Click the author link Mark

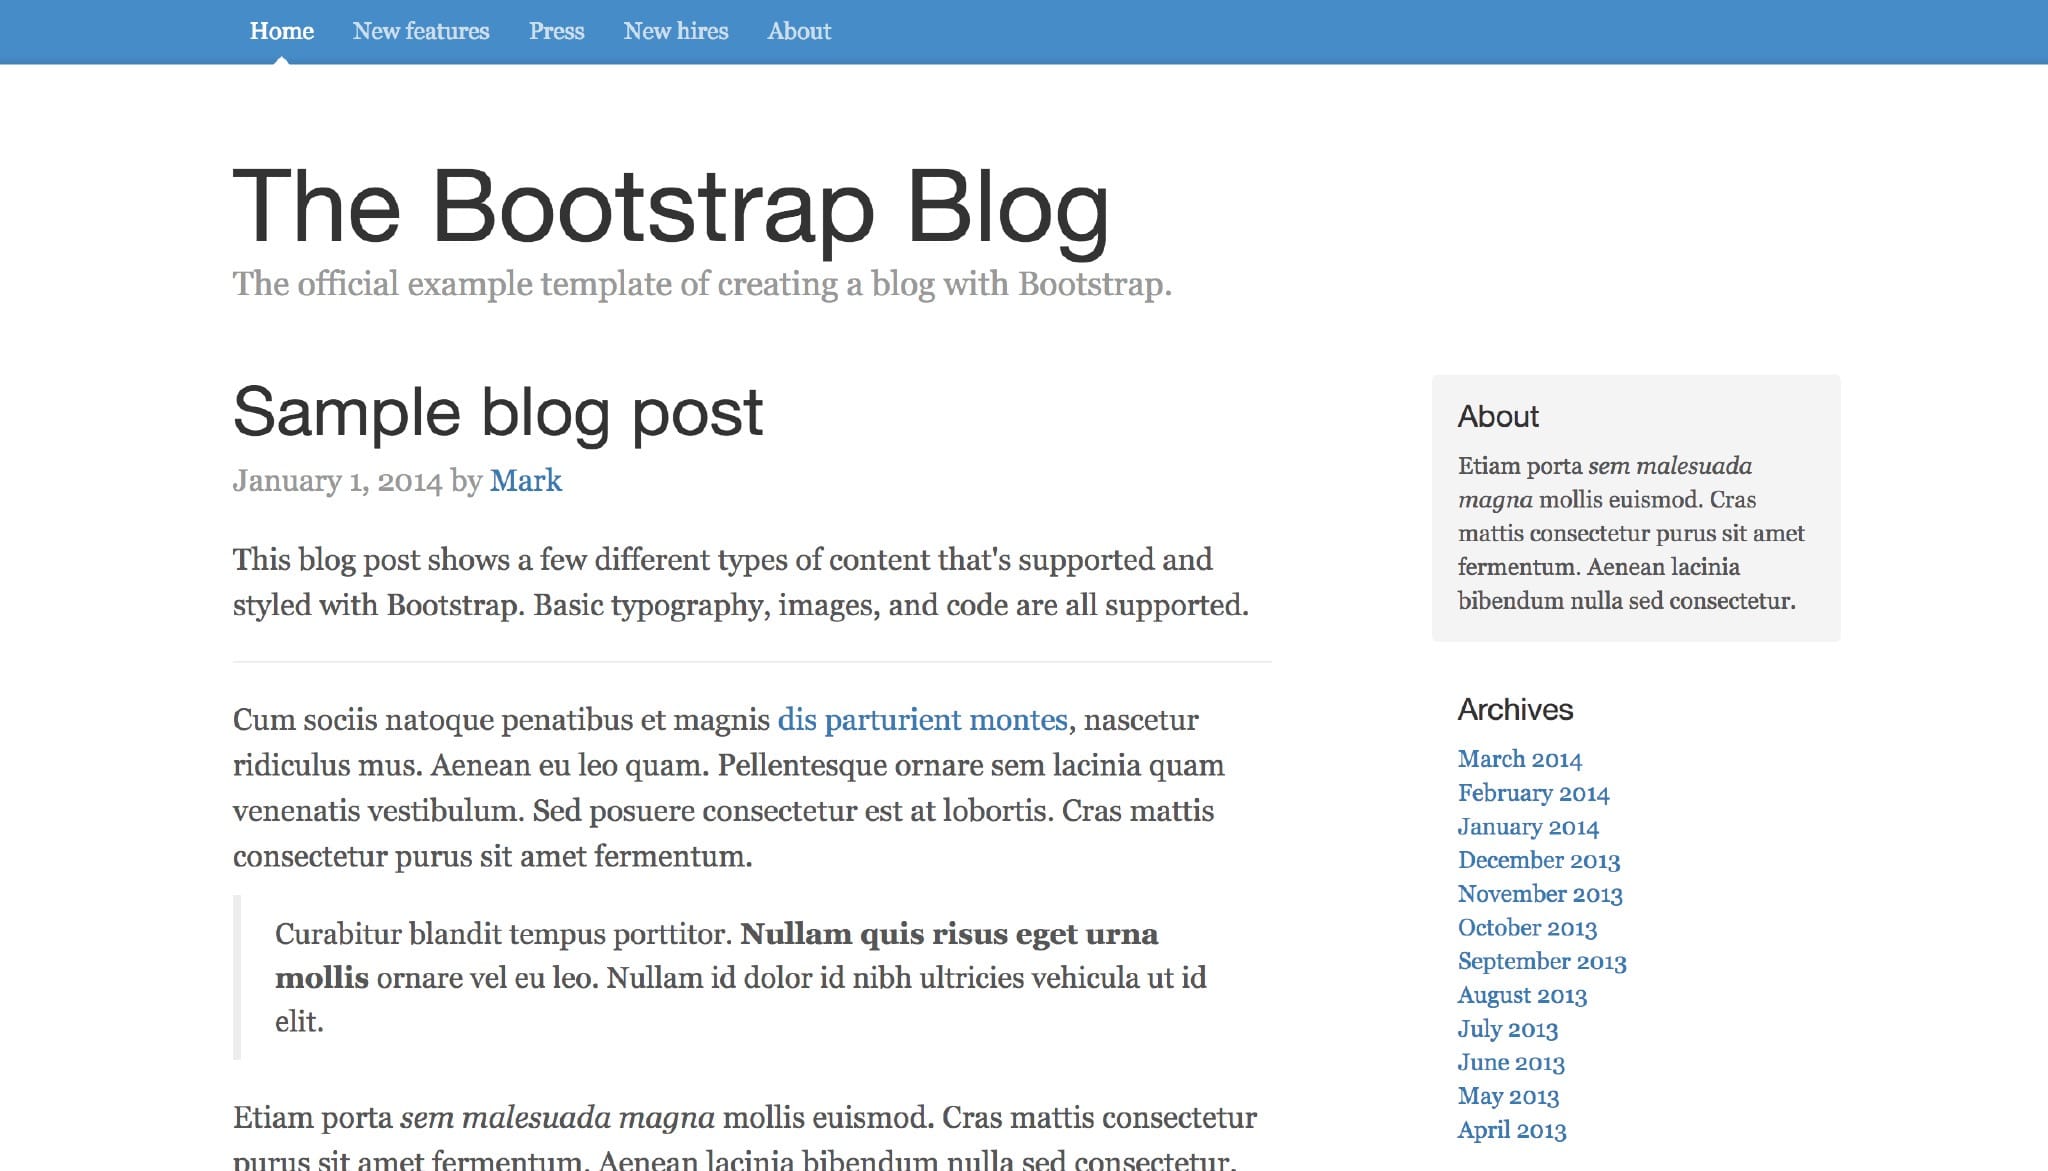[x=525, y=481]
